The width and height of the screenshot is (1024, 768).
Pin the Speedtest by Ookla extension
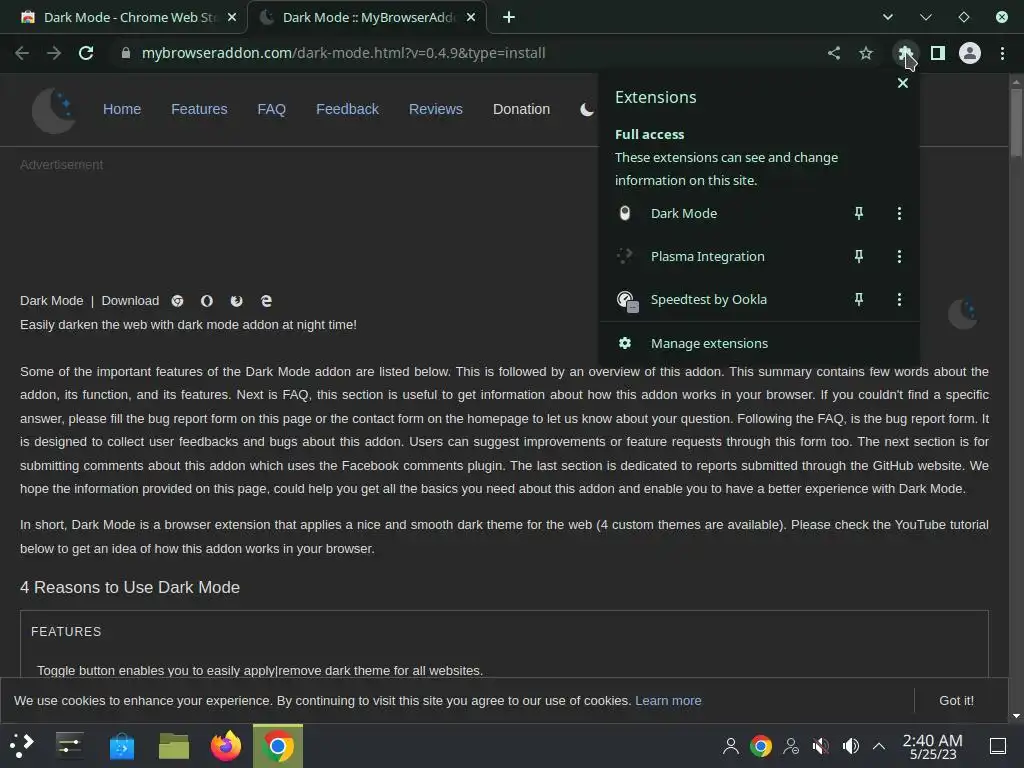[x=859, y=300]
